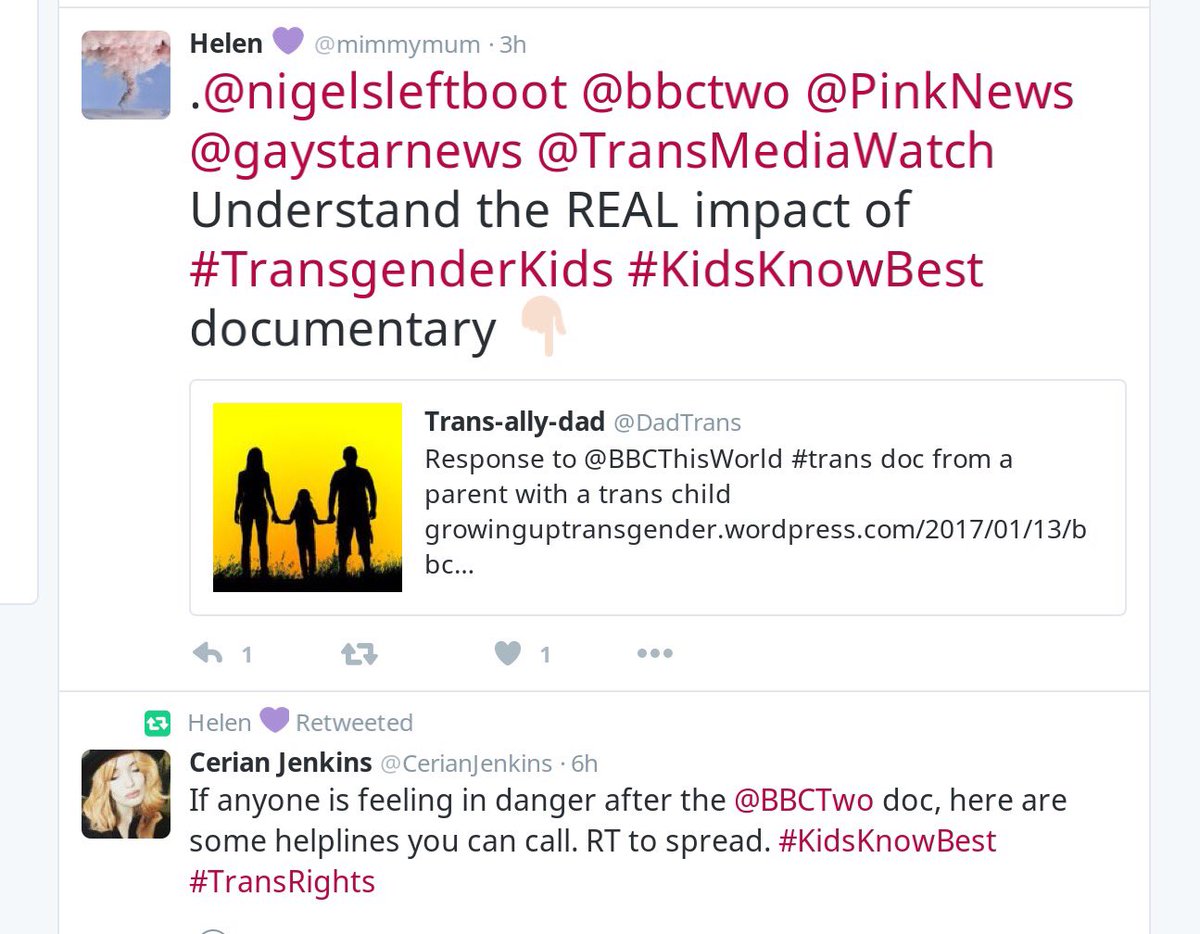Visit the @gaystarnews profile mention
1200x934 pixels.
click(x=356, y=151)
